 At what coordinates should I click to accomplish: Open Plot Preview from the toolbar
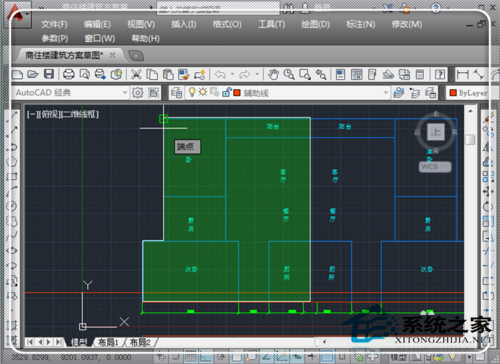coord(85,74)
